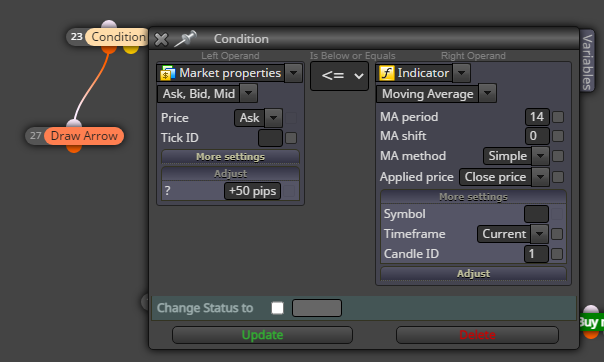This screenshot has height=362, width=604.
Task: Click the +50 pips adjust field
Action: coord(252,191)
